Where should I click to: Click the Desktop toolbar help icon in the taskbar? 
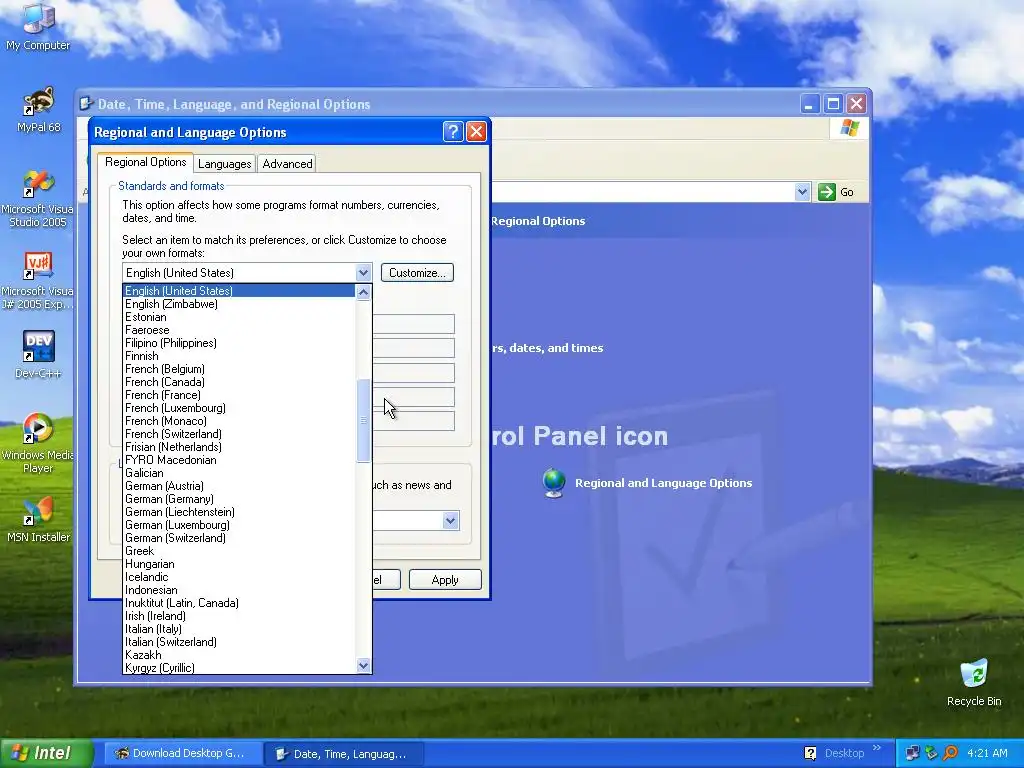810,753
